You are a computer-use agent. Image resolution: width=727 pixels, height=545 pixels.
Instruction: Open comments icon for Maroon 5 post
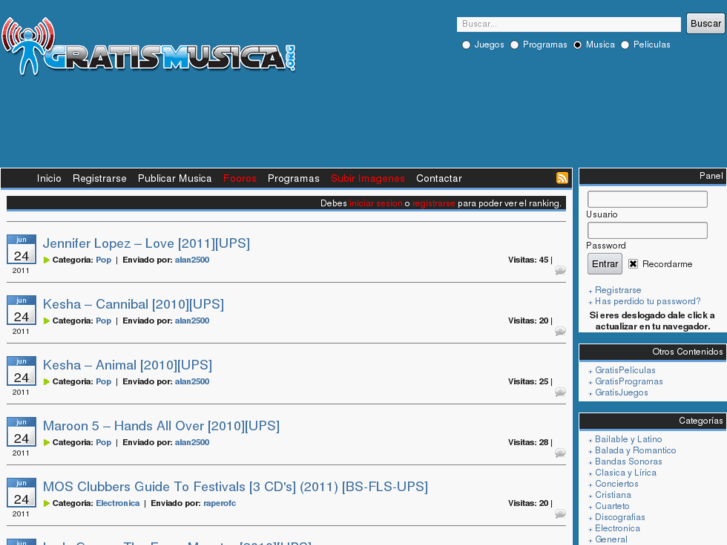click(560, 453)
